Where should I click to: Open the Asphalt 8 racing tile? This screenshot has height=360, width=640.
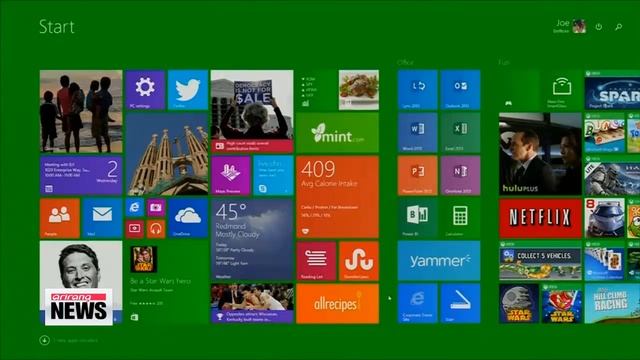pos(604,218)
